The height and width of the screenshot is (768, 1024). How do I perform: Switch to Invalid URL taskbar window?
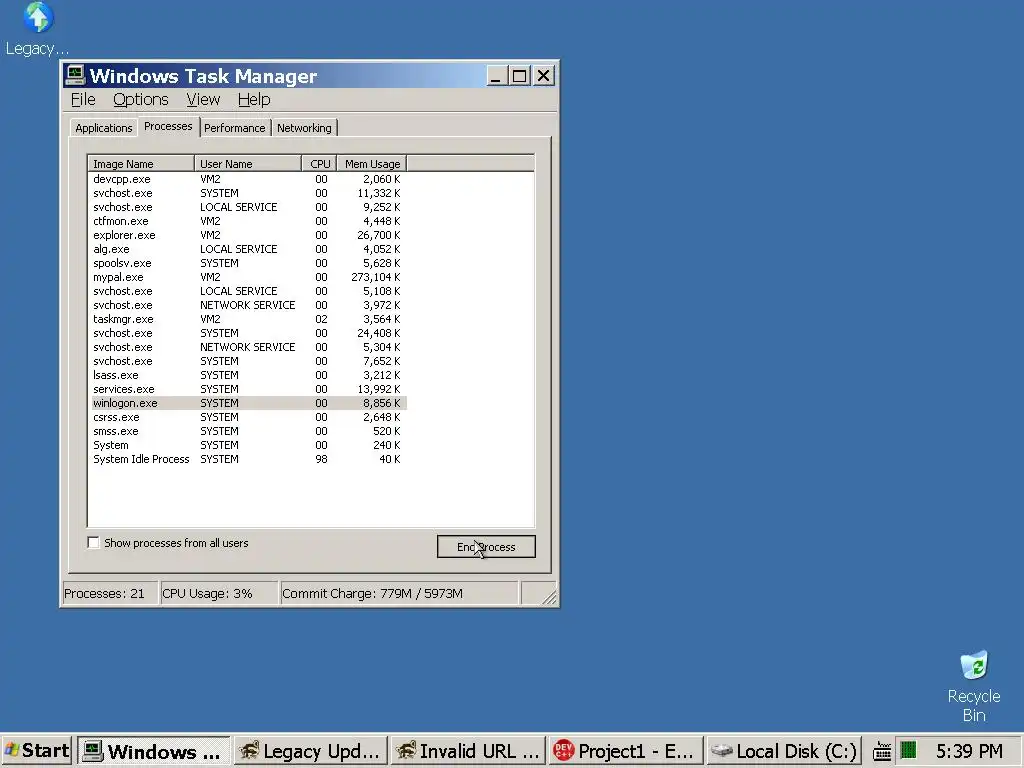coord(468,751)
